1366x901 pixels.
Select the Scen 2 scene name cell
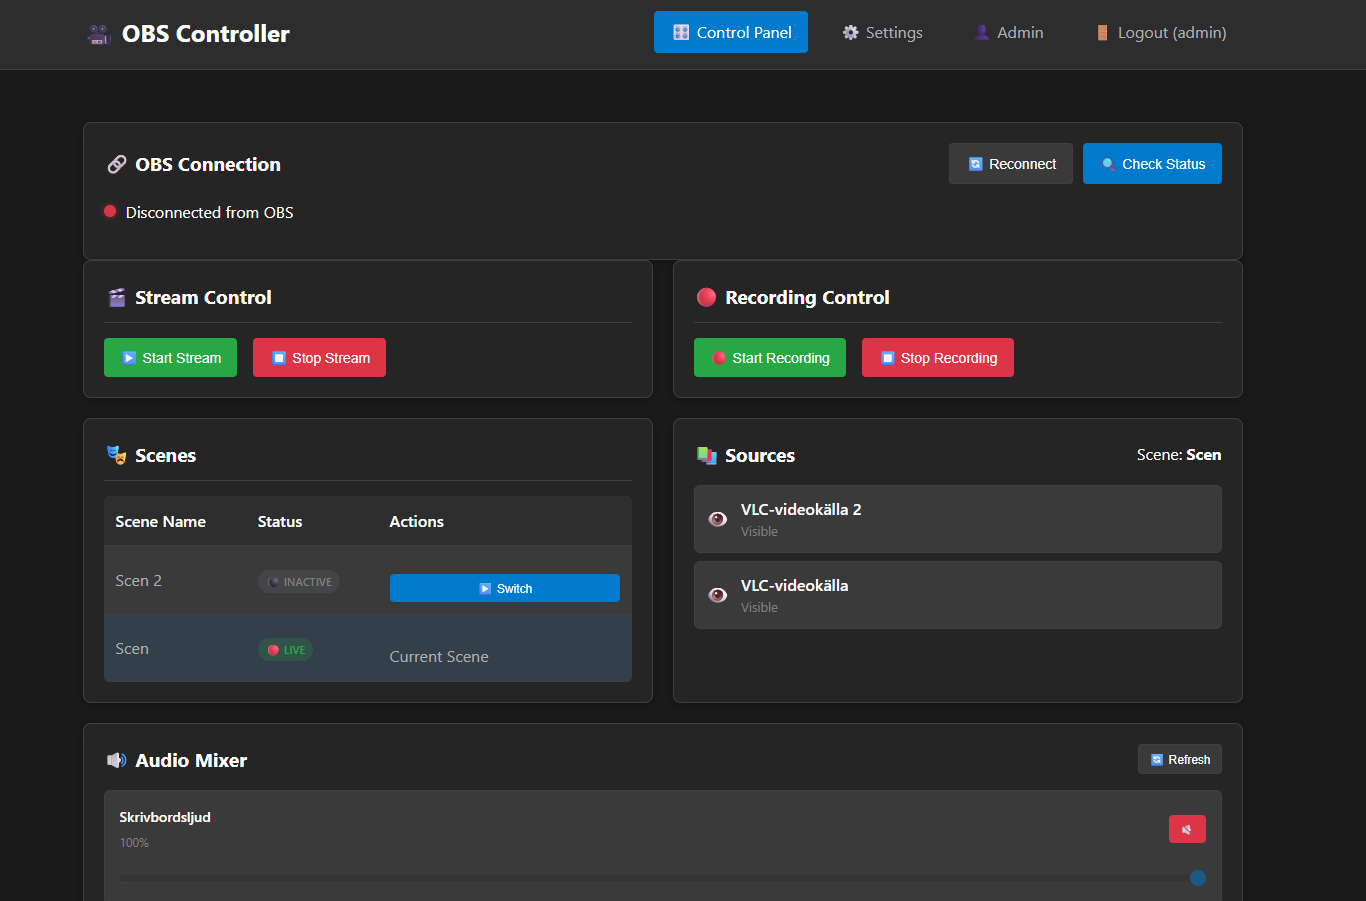click(x=138, y=581)
